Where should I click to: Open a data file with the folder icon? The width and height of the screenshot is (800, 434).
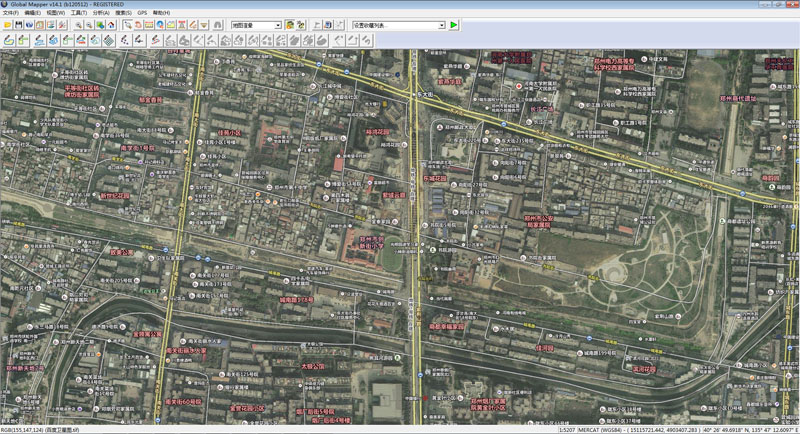[8, 25]
